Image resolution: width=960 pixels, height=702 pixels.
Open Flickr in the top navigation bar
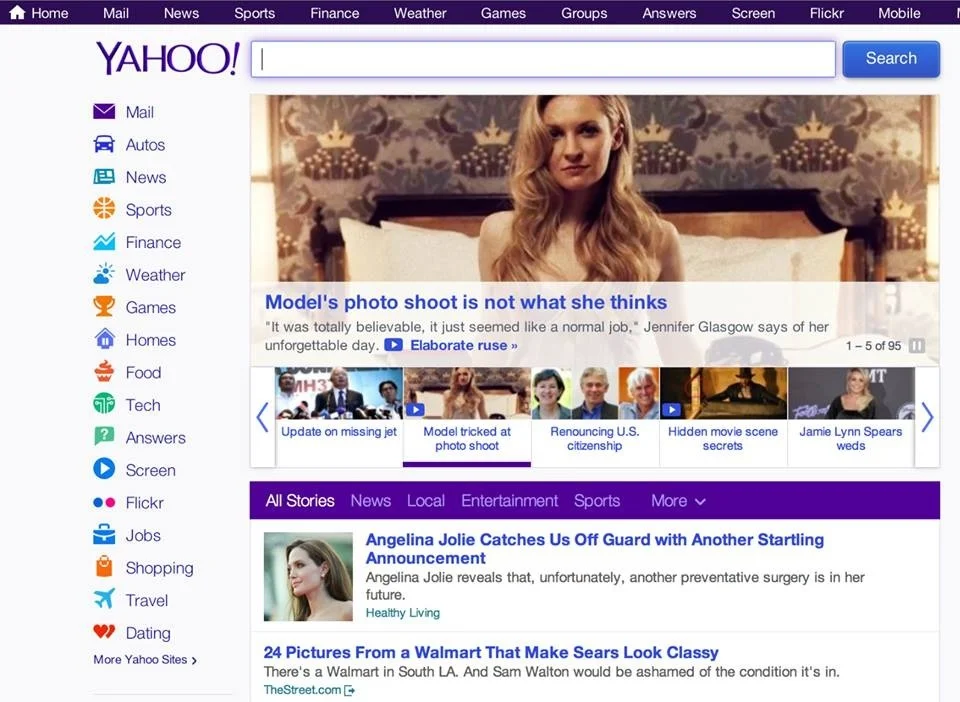827,13
